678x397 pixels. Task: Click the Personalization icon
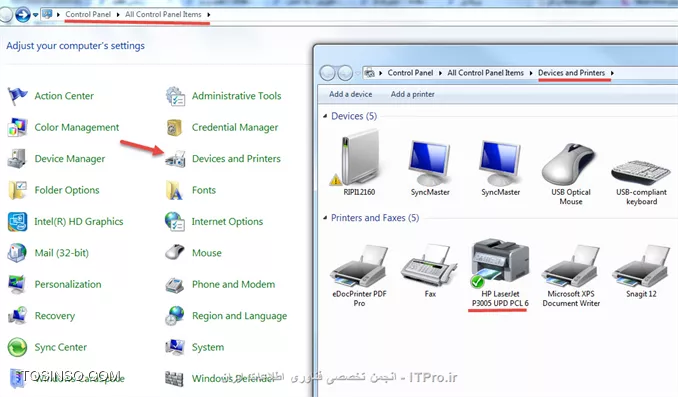click(17, 285)
